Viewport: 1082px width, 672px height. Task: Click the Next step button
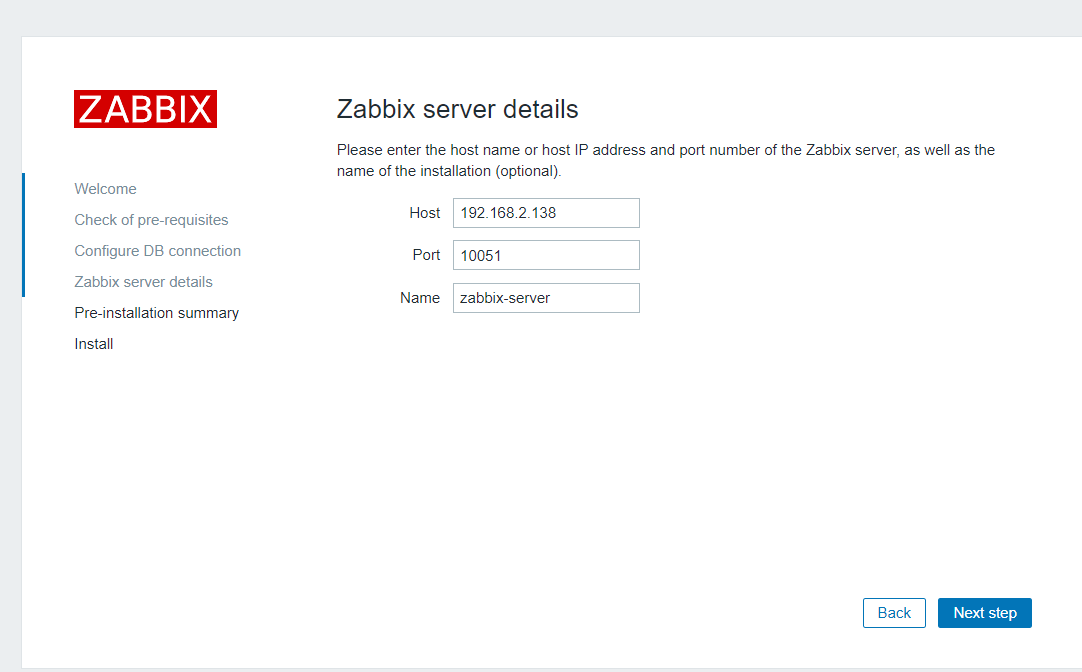(x=985, y=613)
